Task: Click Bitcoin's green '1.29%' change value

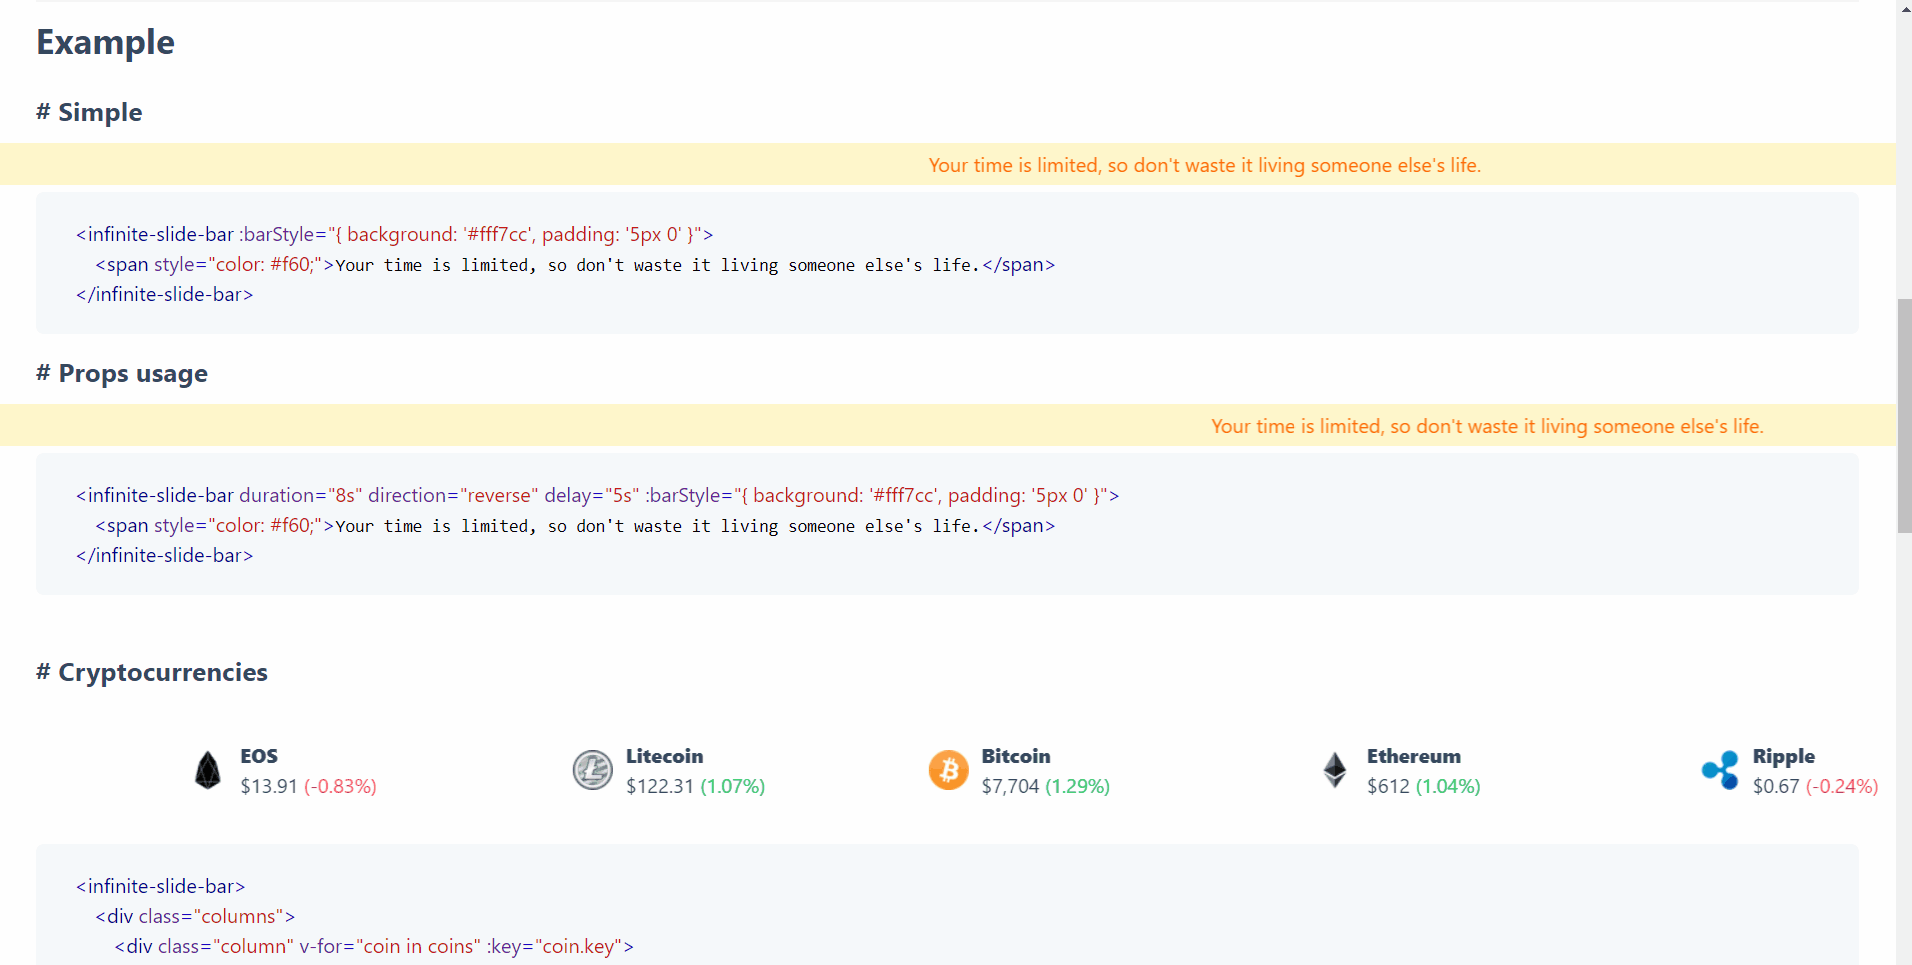Action: [1076, 786]
